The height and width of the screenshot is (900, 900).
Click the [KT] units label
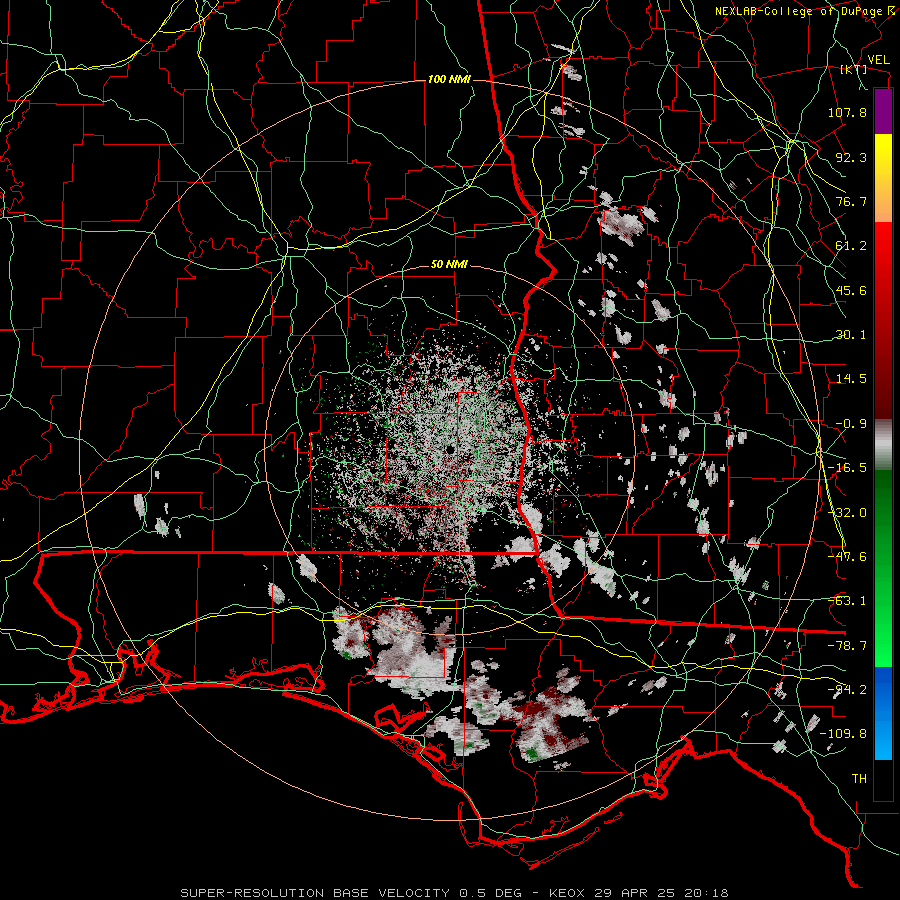(x=854, y=69)
